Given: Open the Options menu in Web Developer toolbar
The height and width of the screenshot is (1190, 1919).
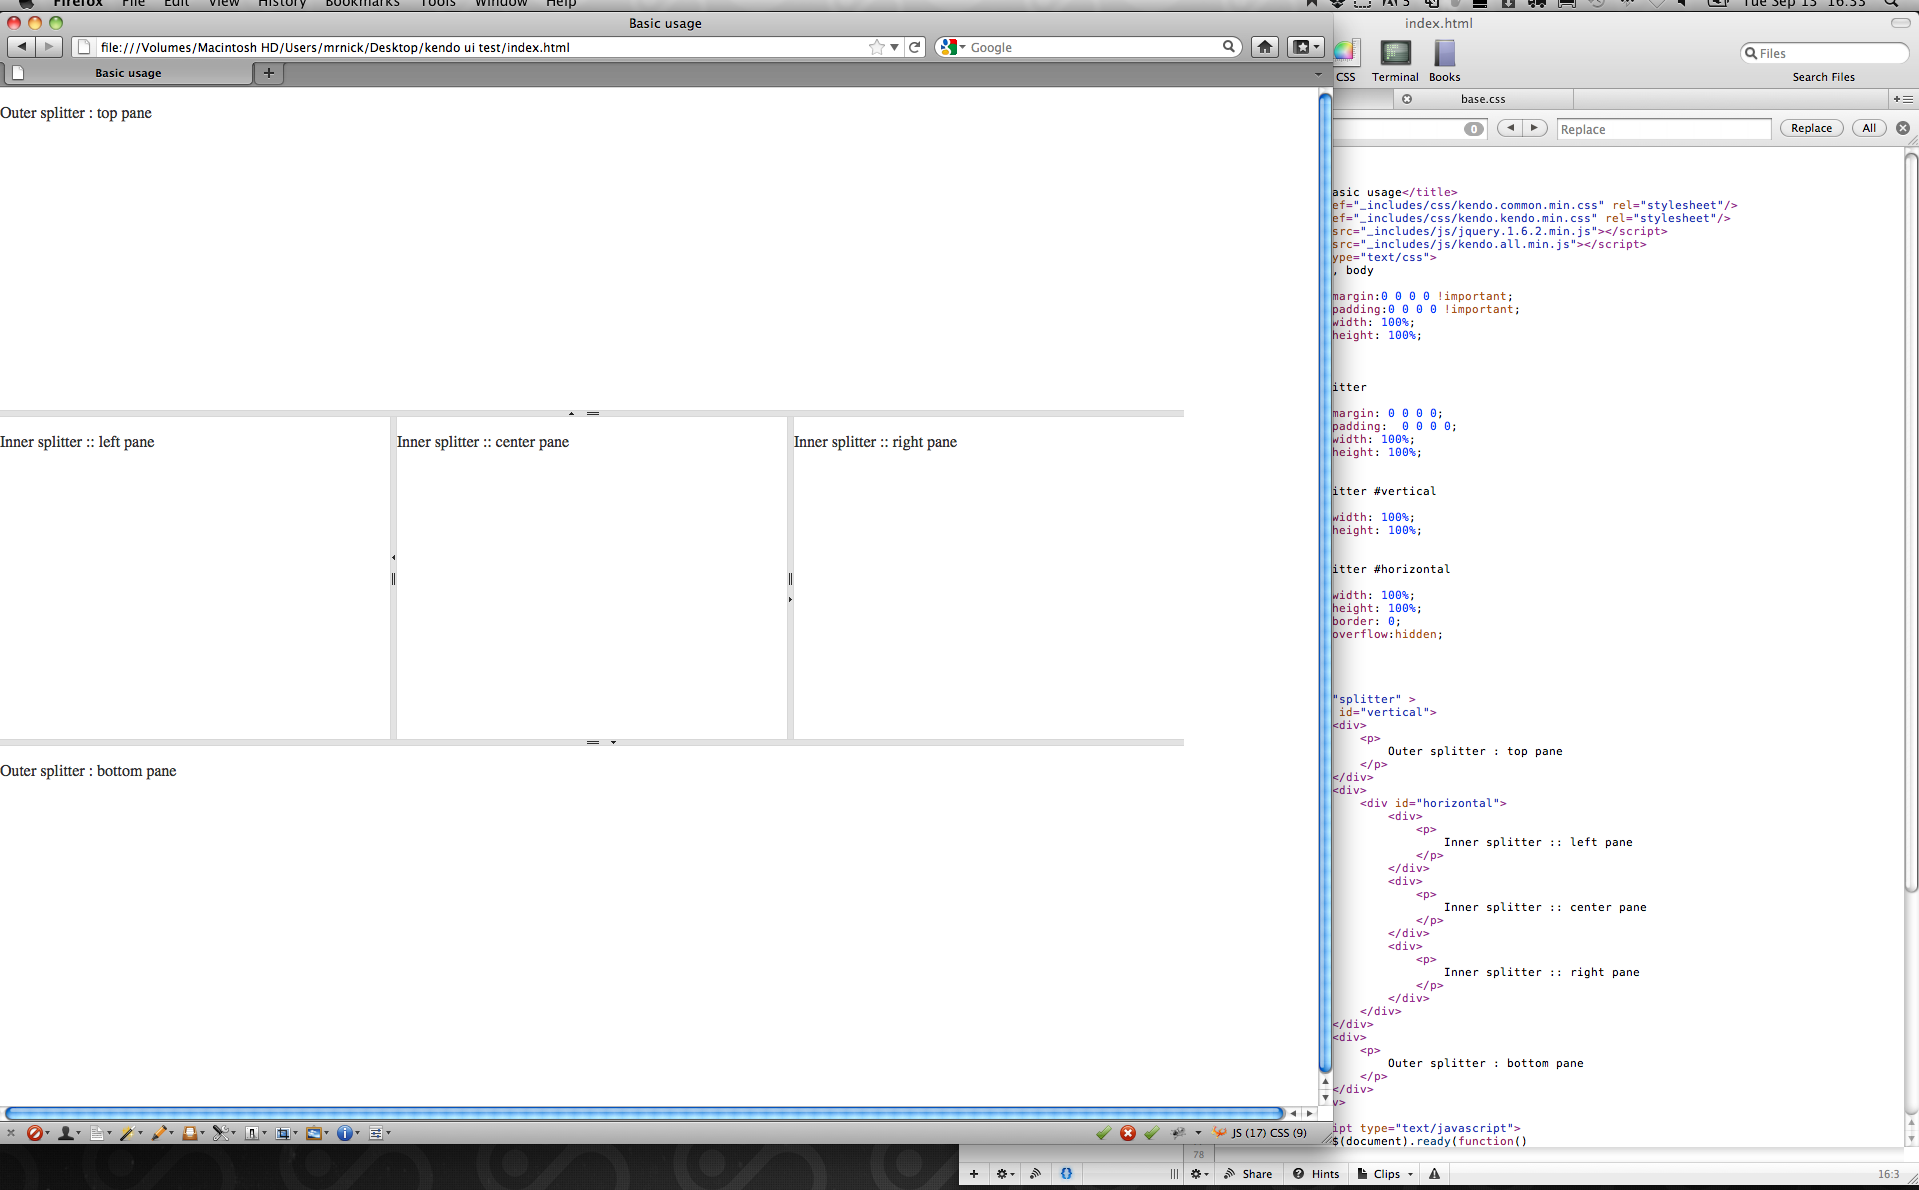Looking at the screenshot, I should (379, 1133).
